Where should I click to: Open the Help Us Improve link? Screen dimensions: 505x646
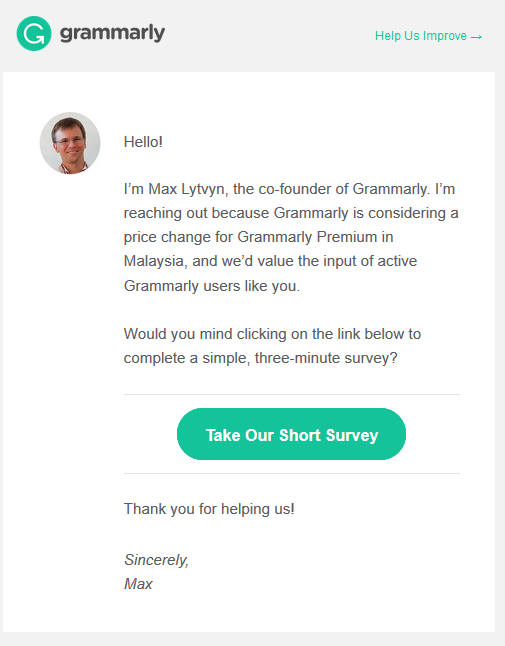coord(428,36)
